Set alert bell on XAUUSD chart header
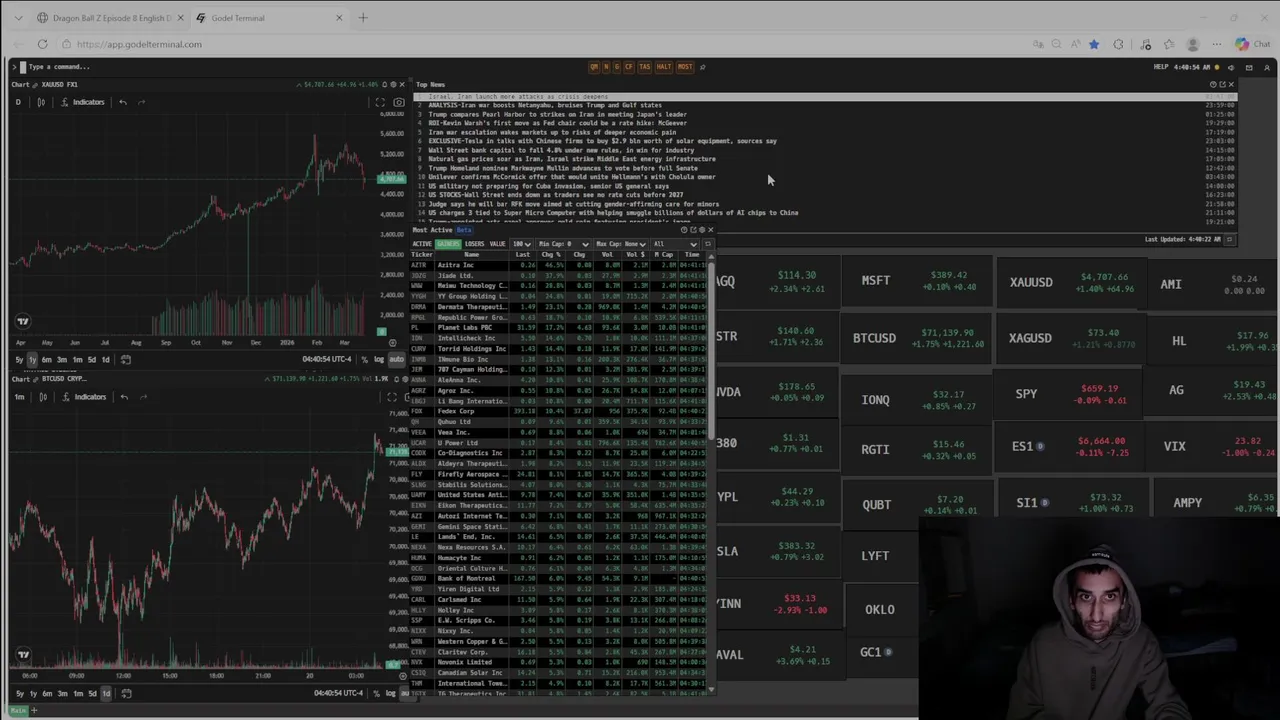 coord(387,84)
